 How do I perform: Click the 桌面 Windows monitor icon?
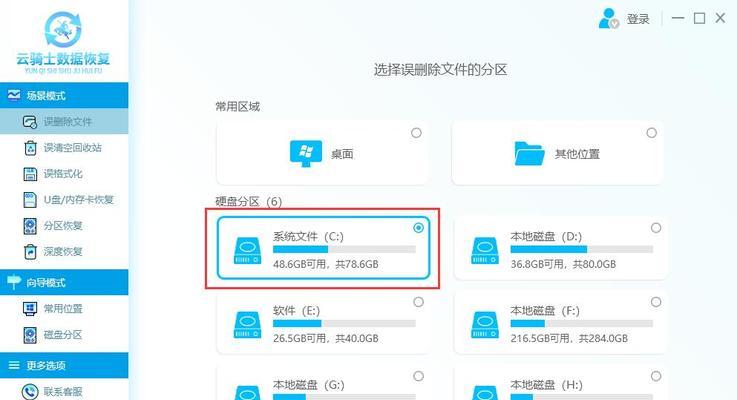click(306, 153)
